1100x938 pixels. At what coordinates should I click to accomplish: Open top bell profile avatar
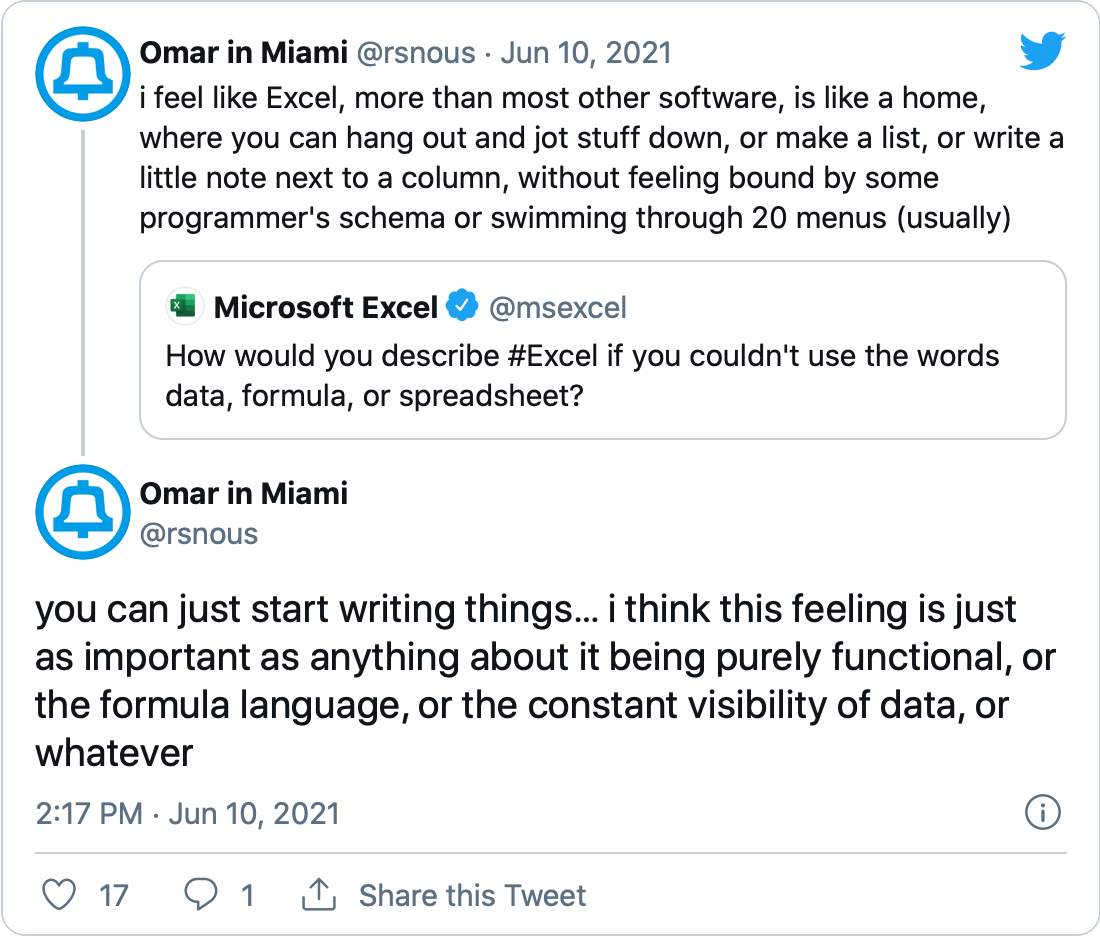pyautogui.click(x=83, y=74)
